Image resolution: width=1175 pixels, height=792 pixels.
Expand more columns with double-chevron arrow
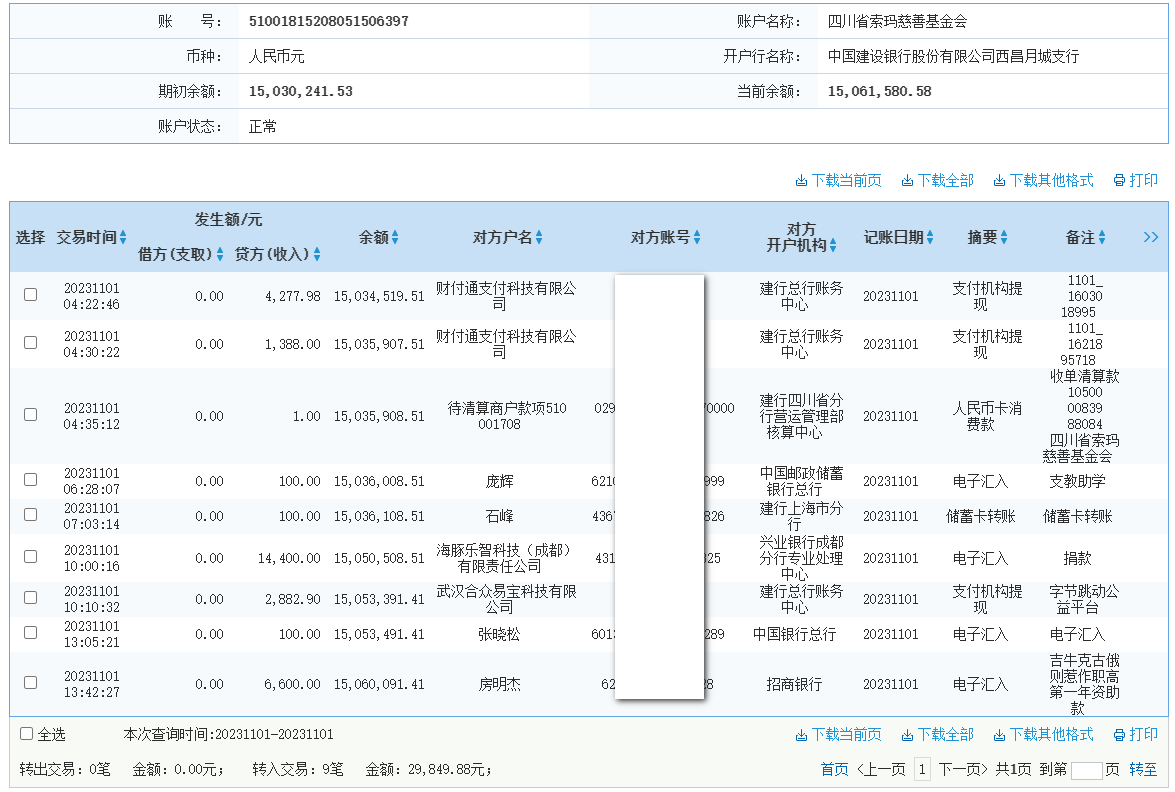pyautogui.click(x=1150, y=238)
